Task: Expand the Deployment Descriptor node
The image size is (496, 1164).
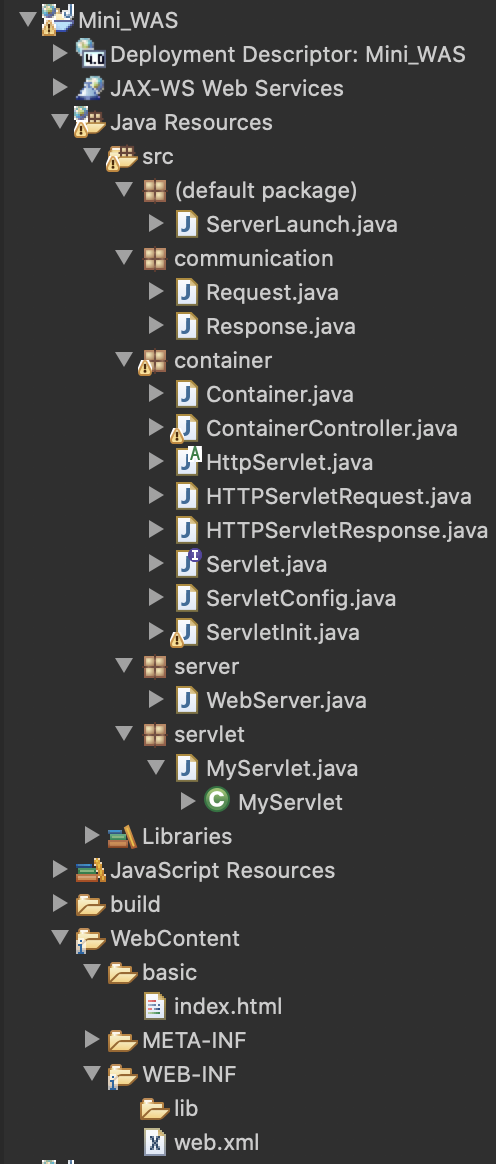Action: [60, 53]
